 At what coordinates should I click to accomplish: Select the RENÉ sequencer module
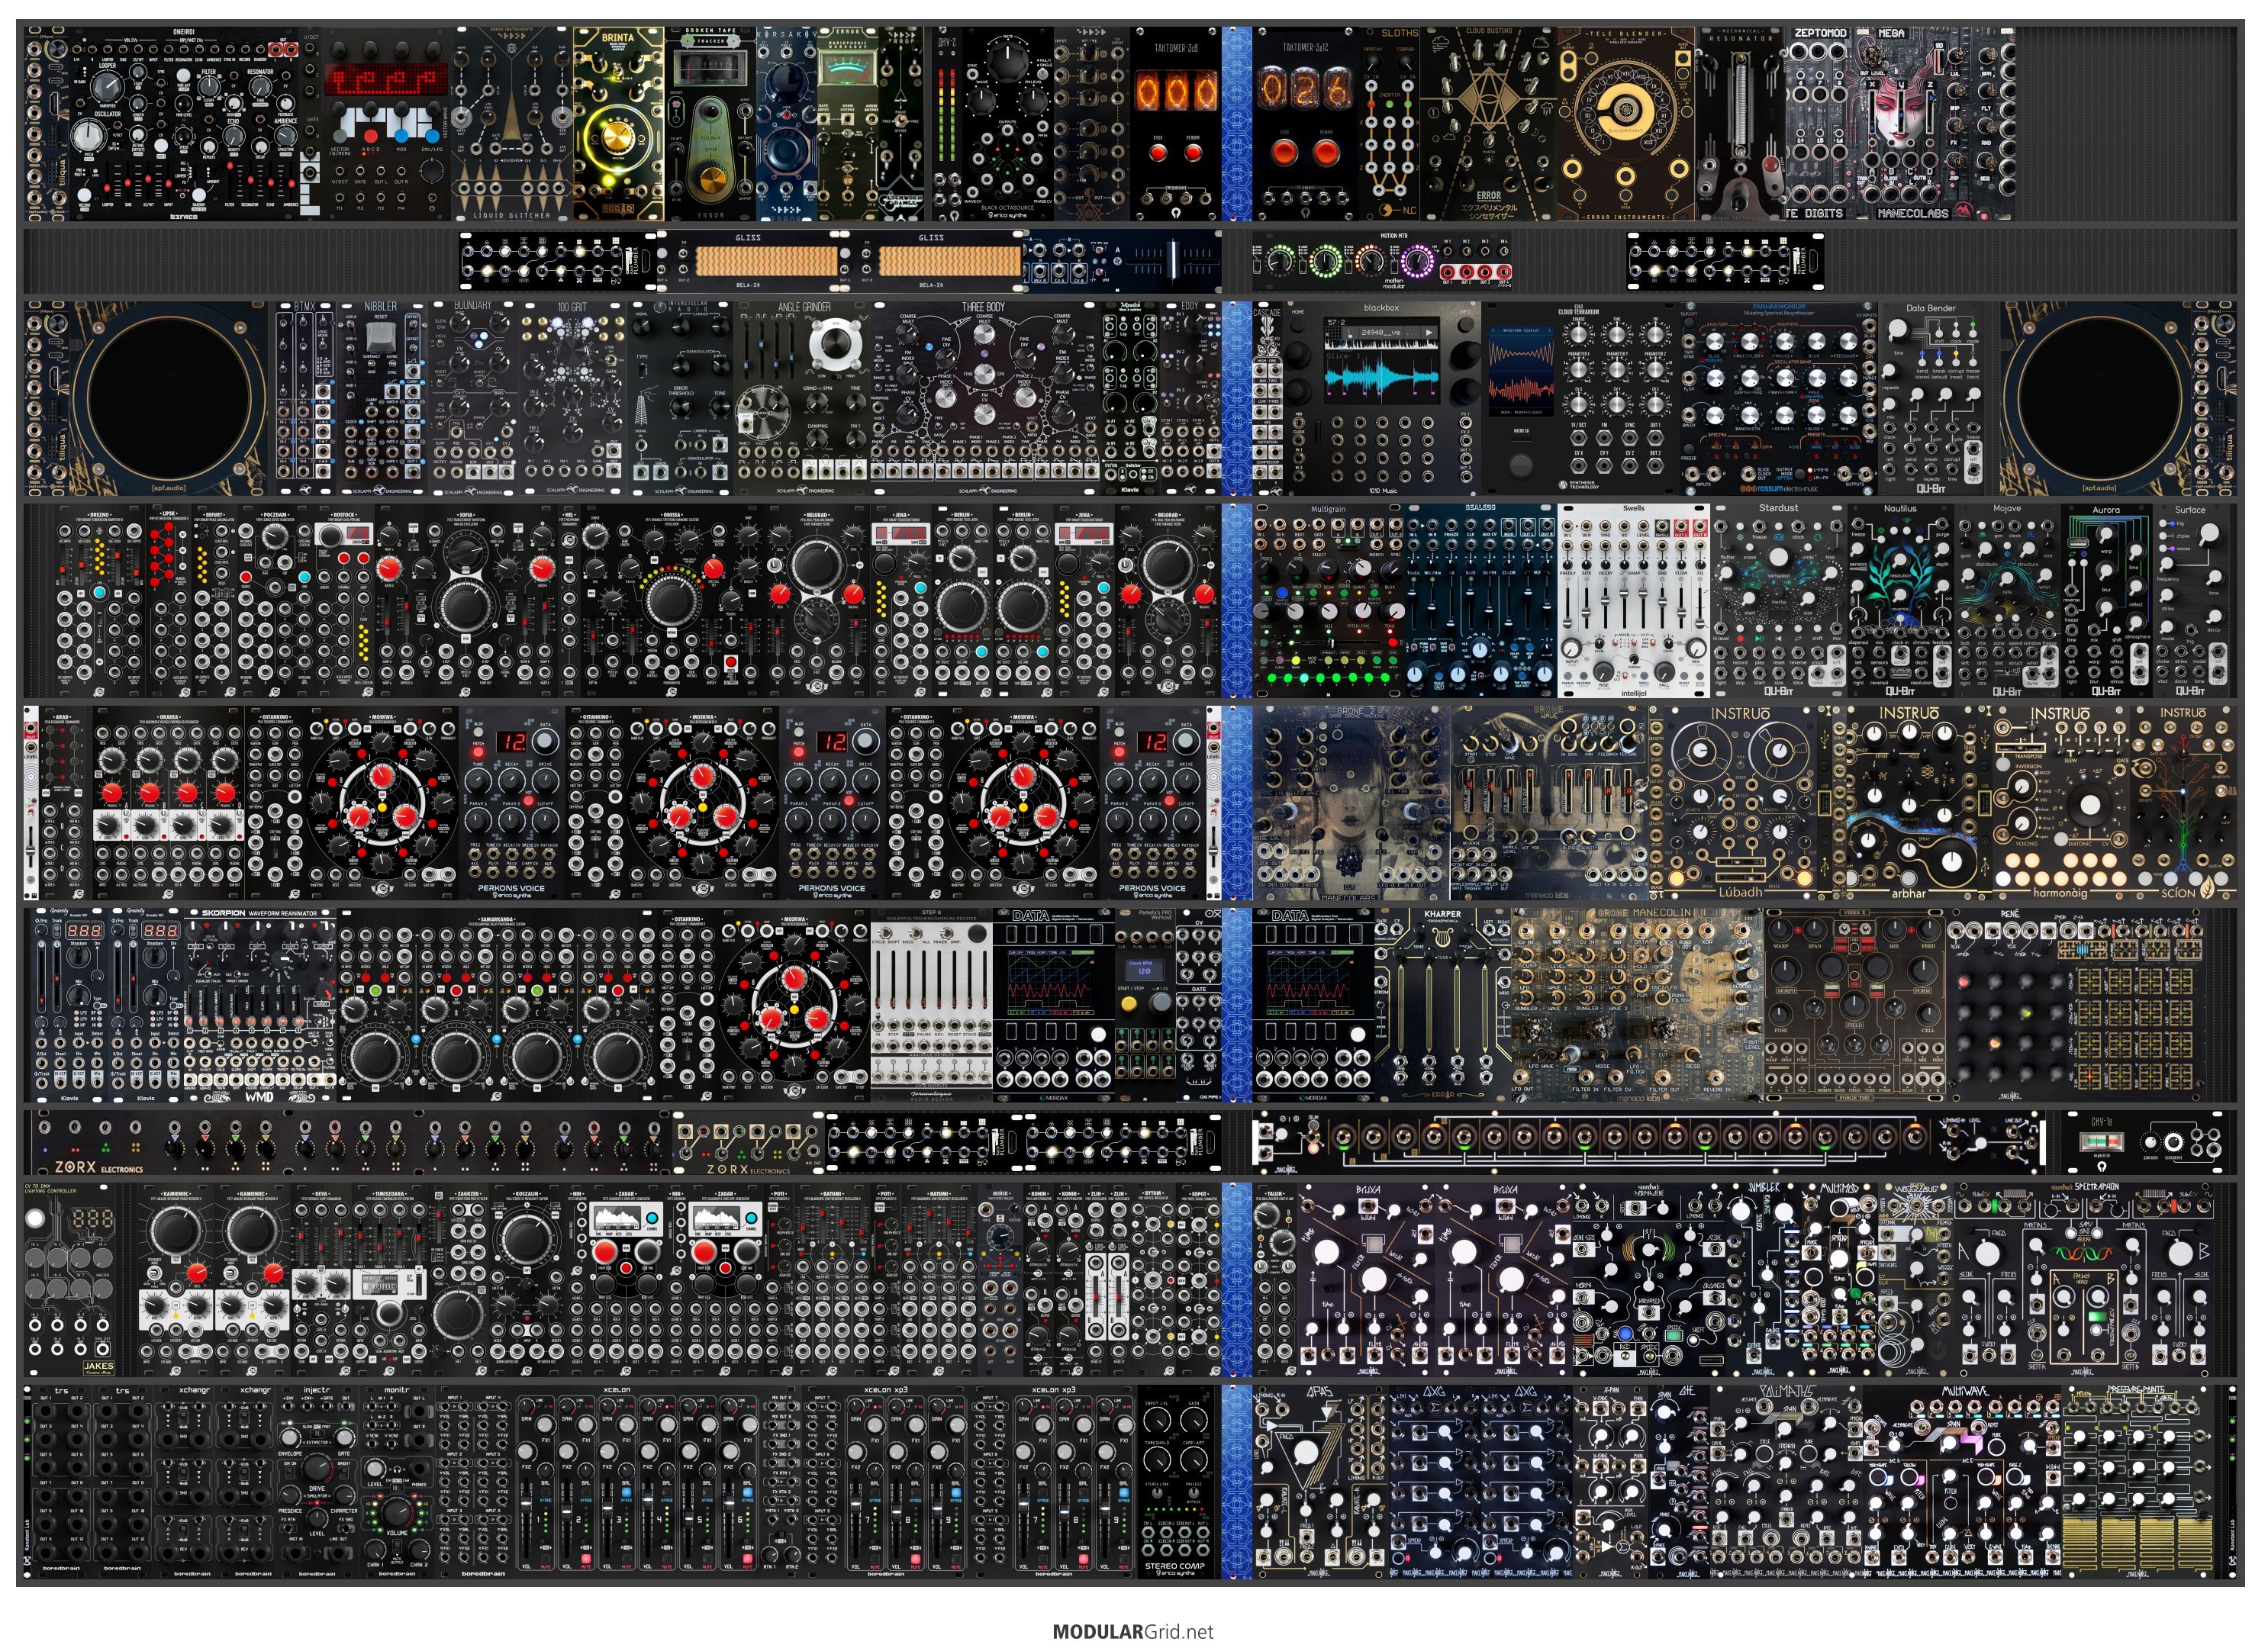pyautogui.click(x=2074, y=1006)
